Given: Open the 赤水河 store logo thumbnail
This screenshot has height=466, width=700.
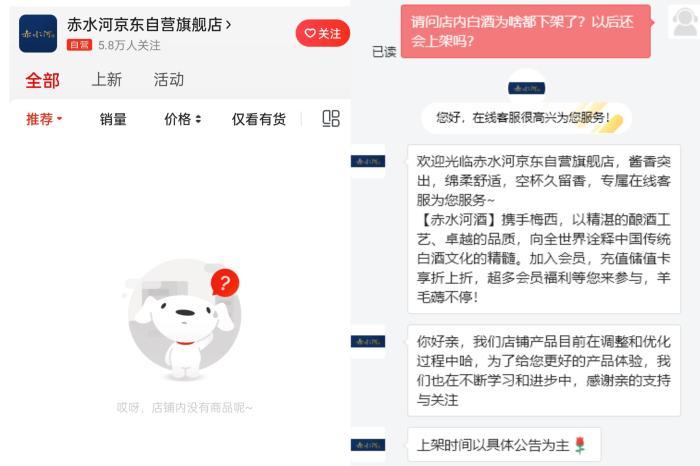Looking at the screenshot, I should pyautogui.click(x=38, y=33).
